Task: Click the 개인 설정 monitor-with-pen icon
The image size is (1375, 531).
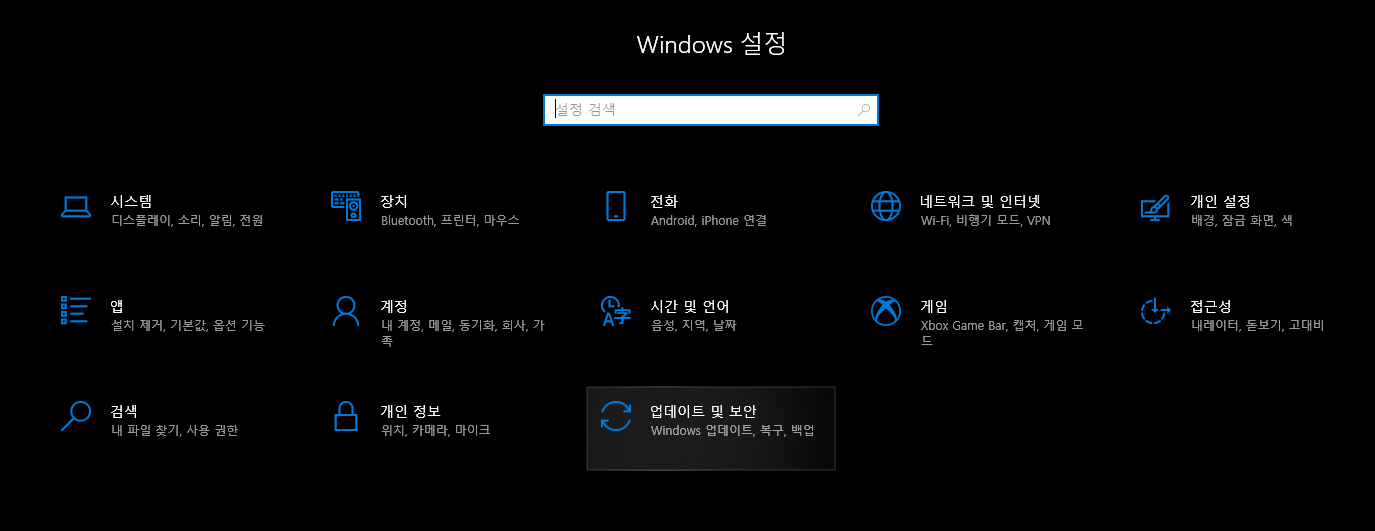Action: pyautogui.click(x=1156, y=207)
